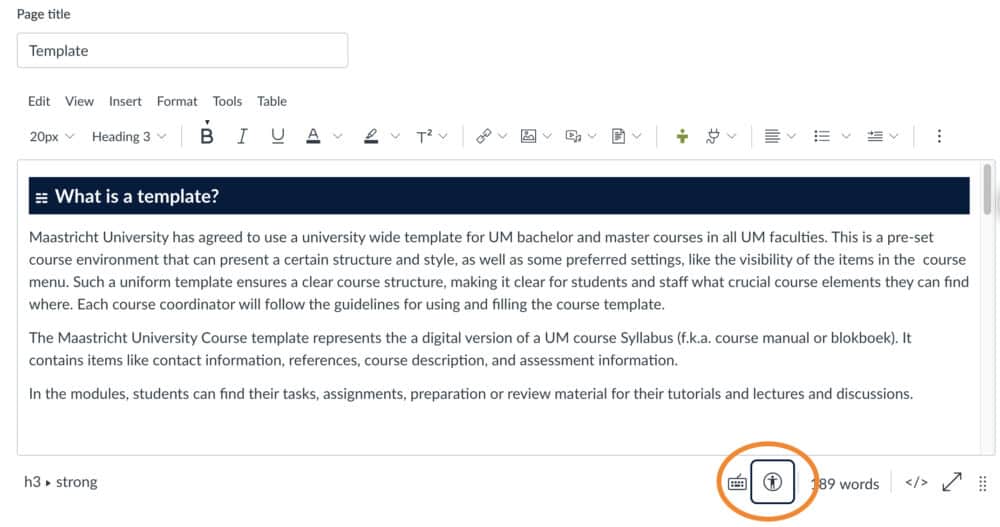Open the Insert menu
The image size is (1000, 527).
[x=125, y=101]
